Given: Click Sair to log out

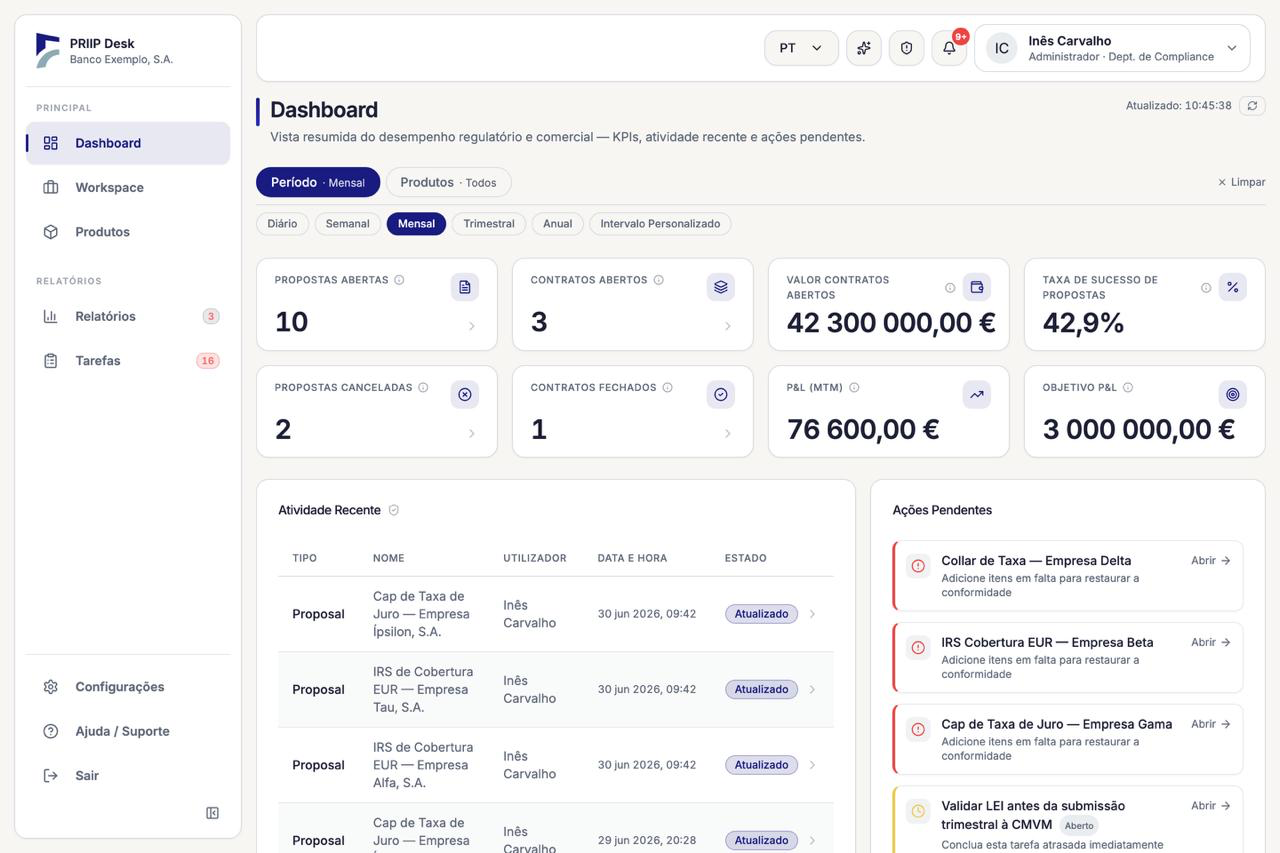Looking at the screenshot, I should click(128, 776).
